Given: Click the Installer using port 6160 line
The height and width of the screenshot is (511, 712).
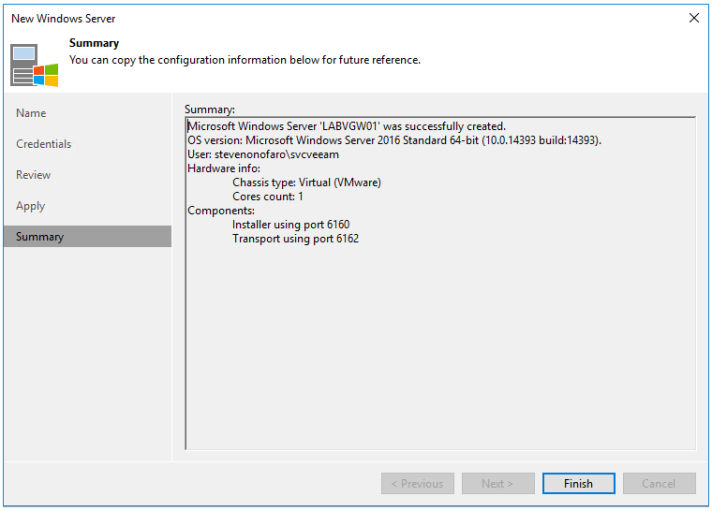Looking at the screenshot, I should [x=291, y=225].
